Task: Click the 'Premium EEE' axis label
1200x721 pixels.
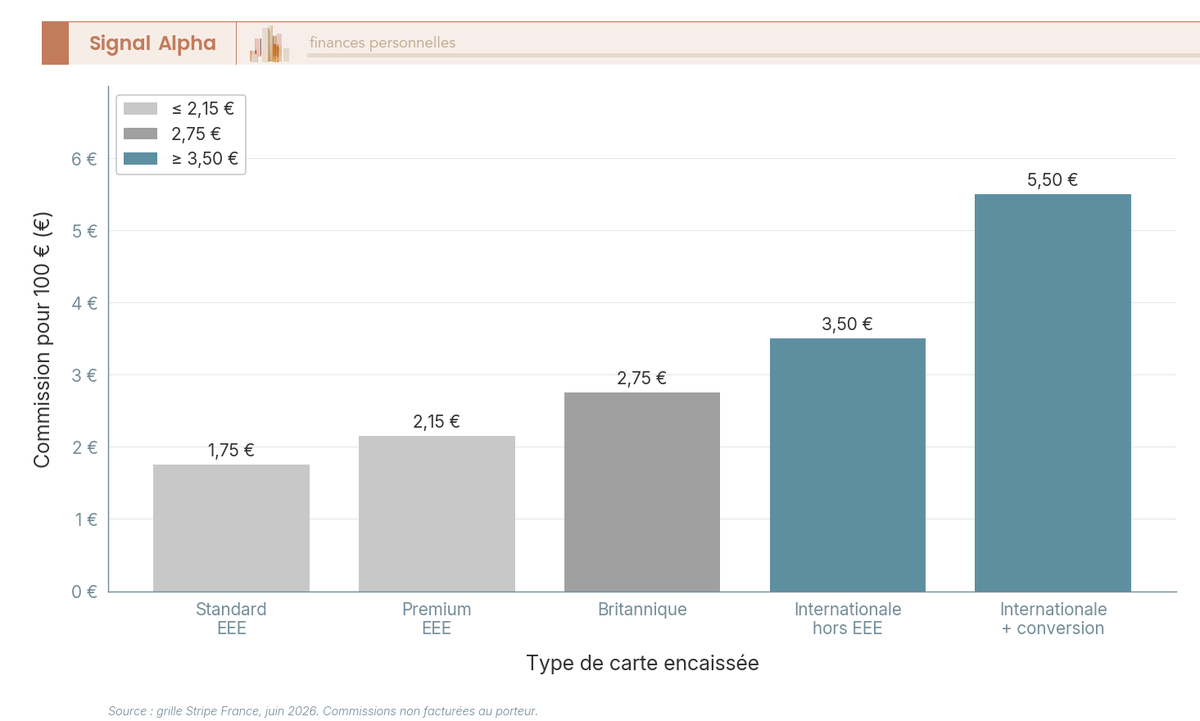Action: (437, 619)
